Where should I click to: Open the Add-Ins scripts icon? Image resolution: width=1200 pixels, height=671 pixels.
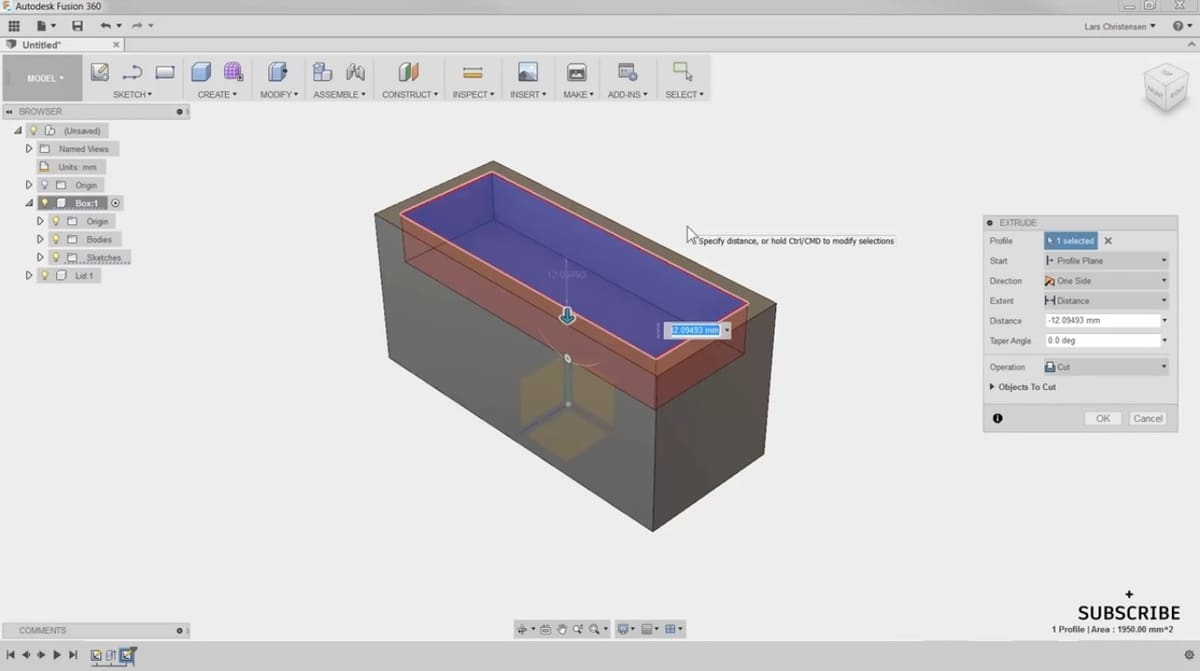627,72
